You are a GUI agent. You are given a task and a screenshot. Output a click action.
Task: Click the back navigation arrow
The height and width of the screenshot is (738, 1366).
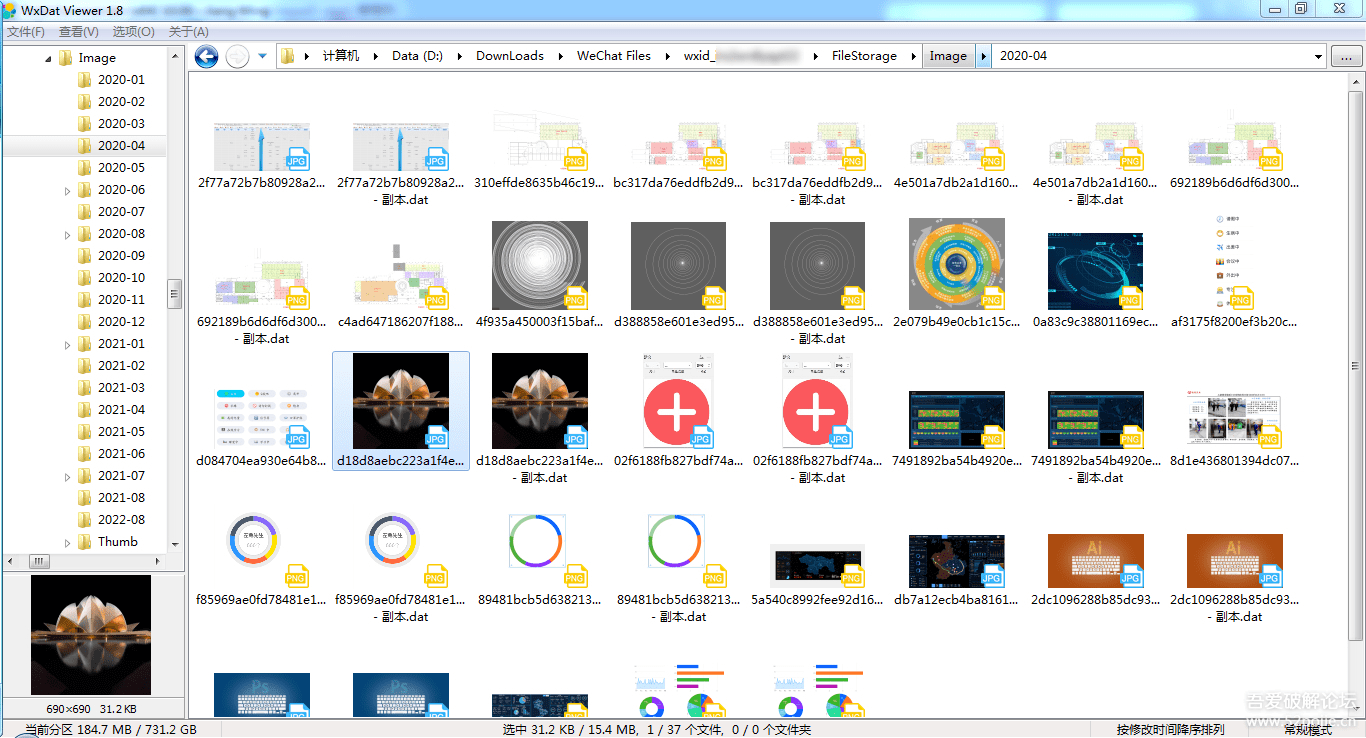205,56
